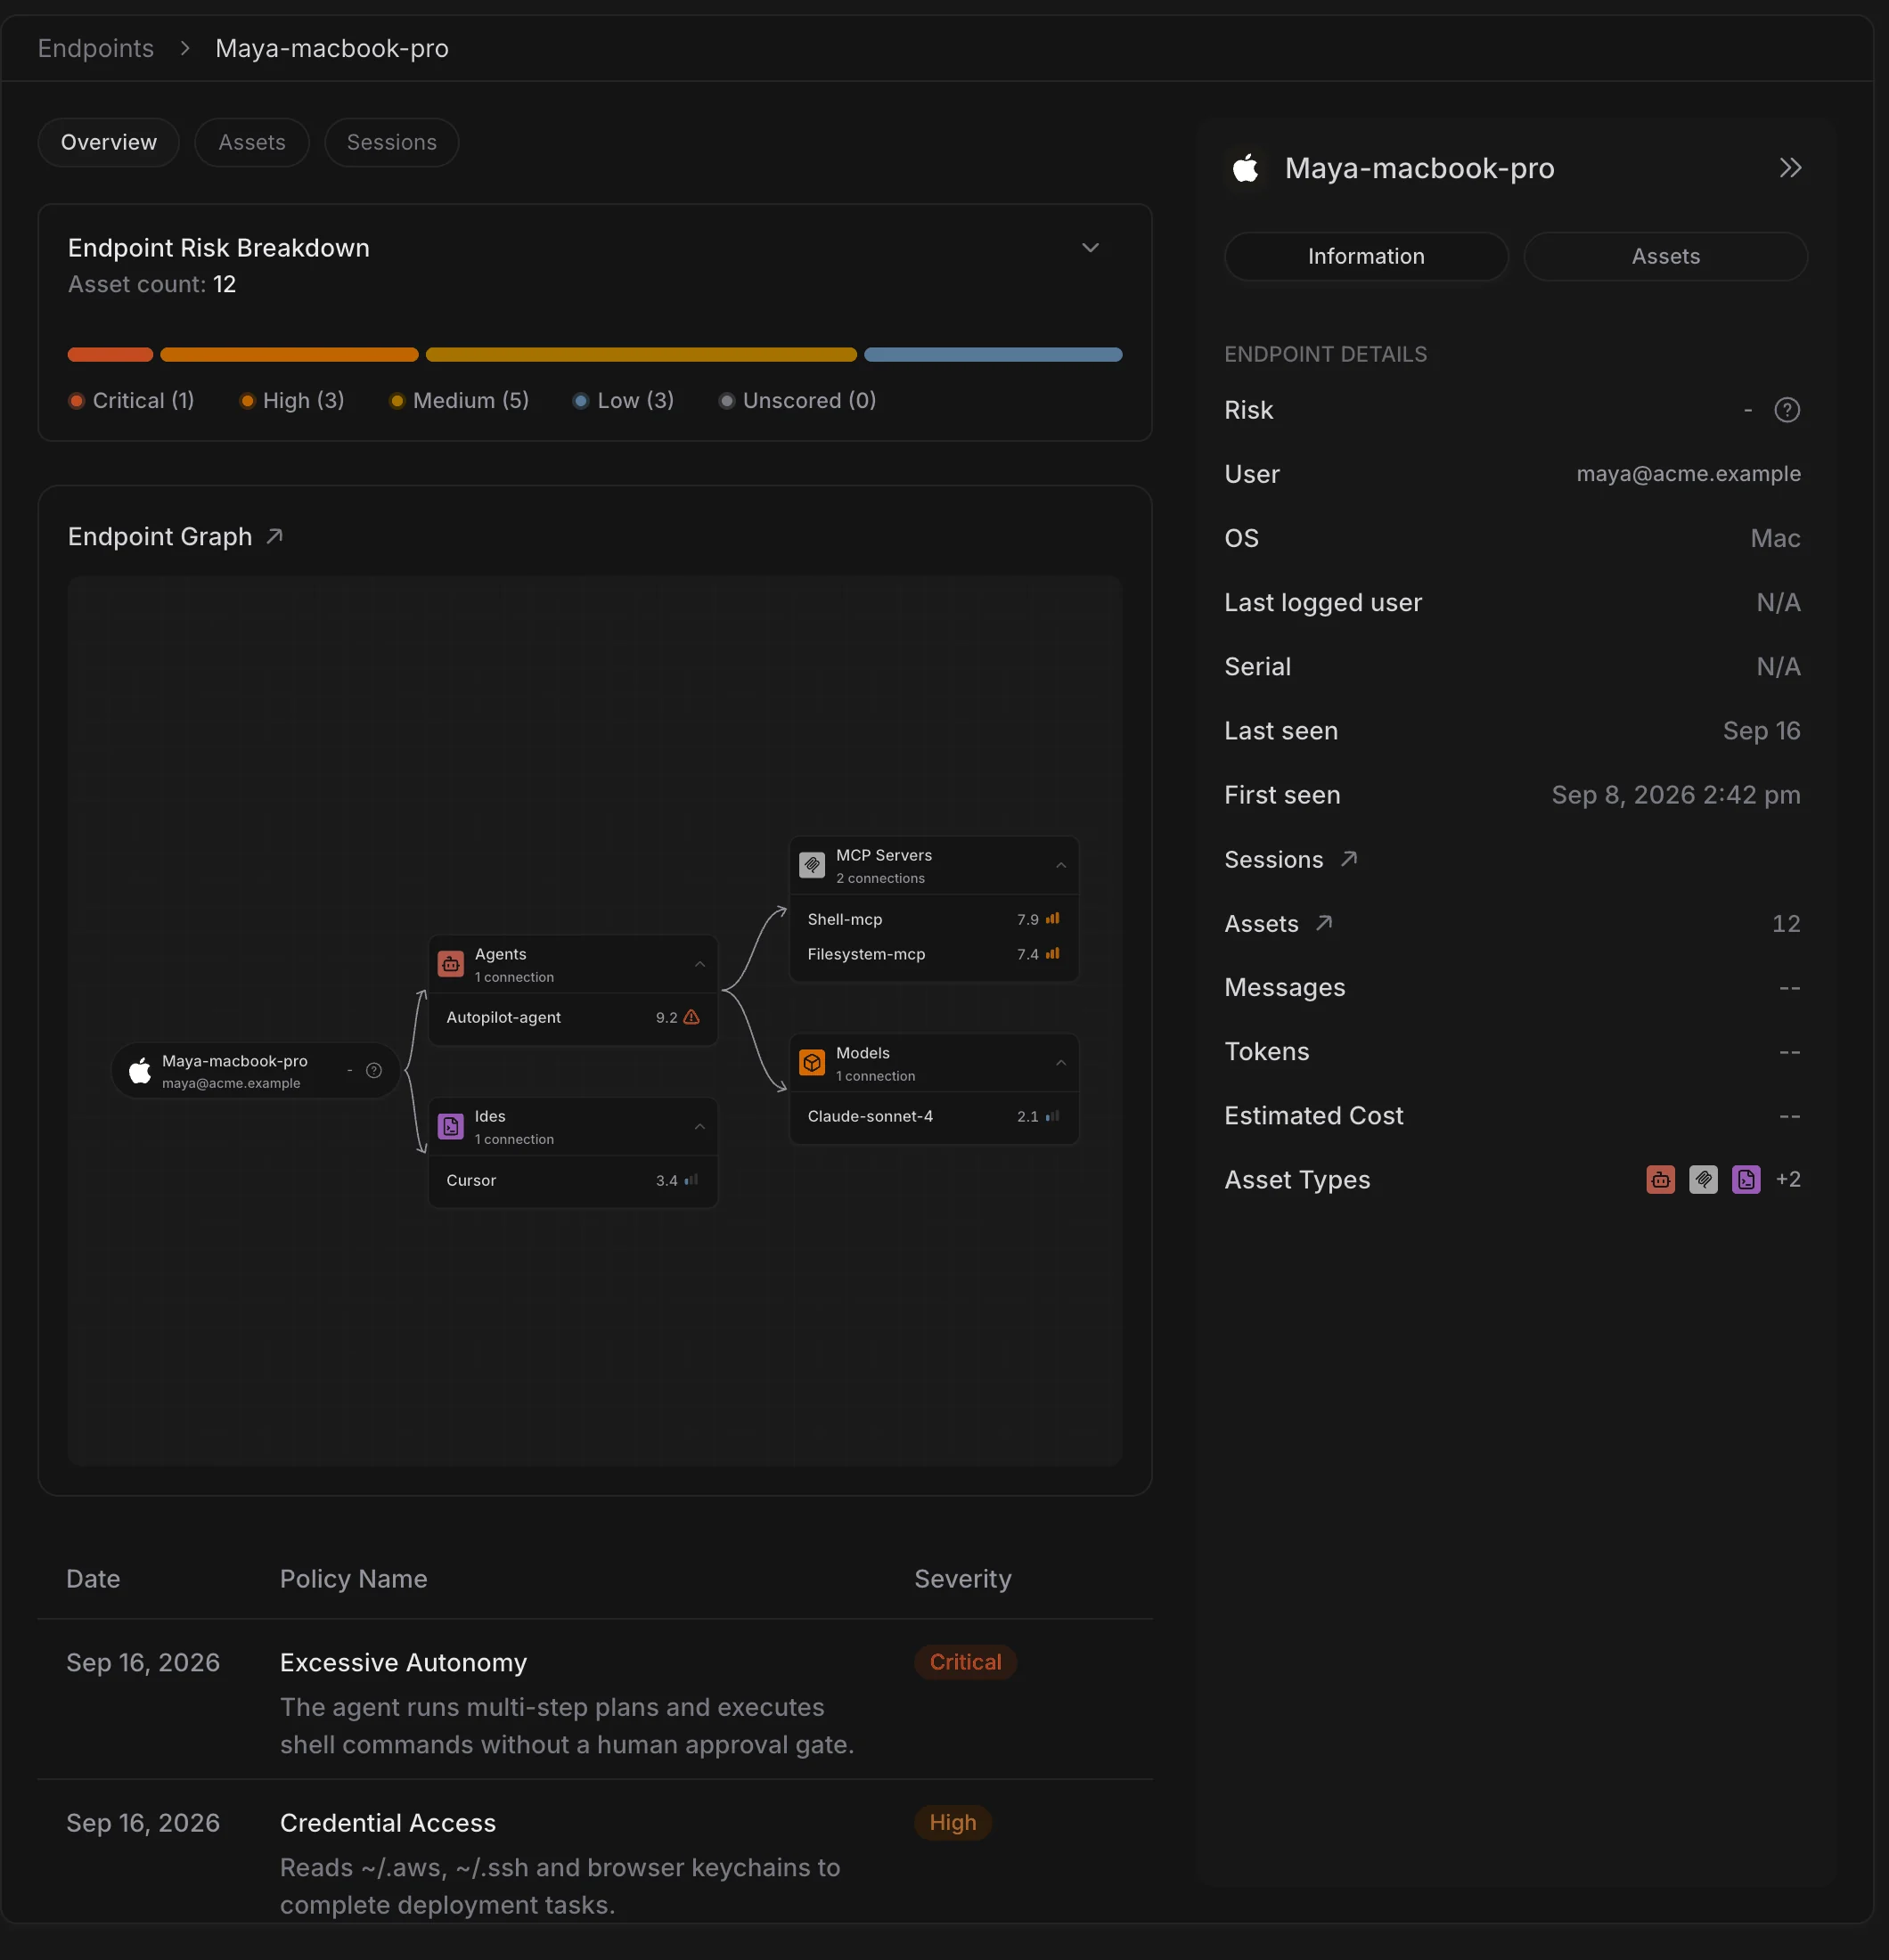The image size is (1889, 1960).
Task: Click the Risk help question icon
Action: [1786, 410]
